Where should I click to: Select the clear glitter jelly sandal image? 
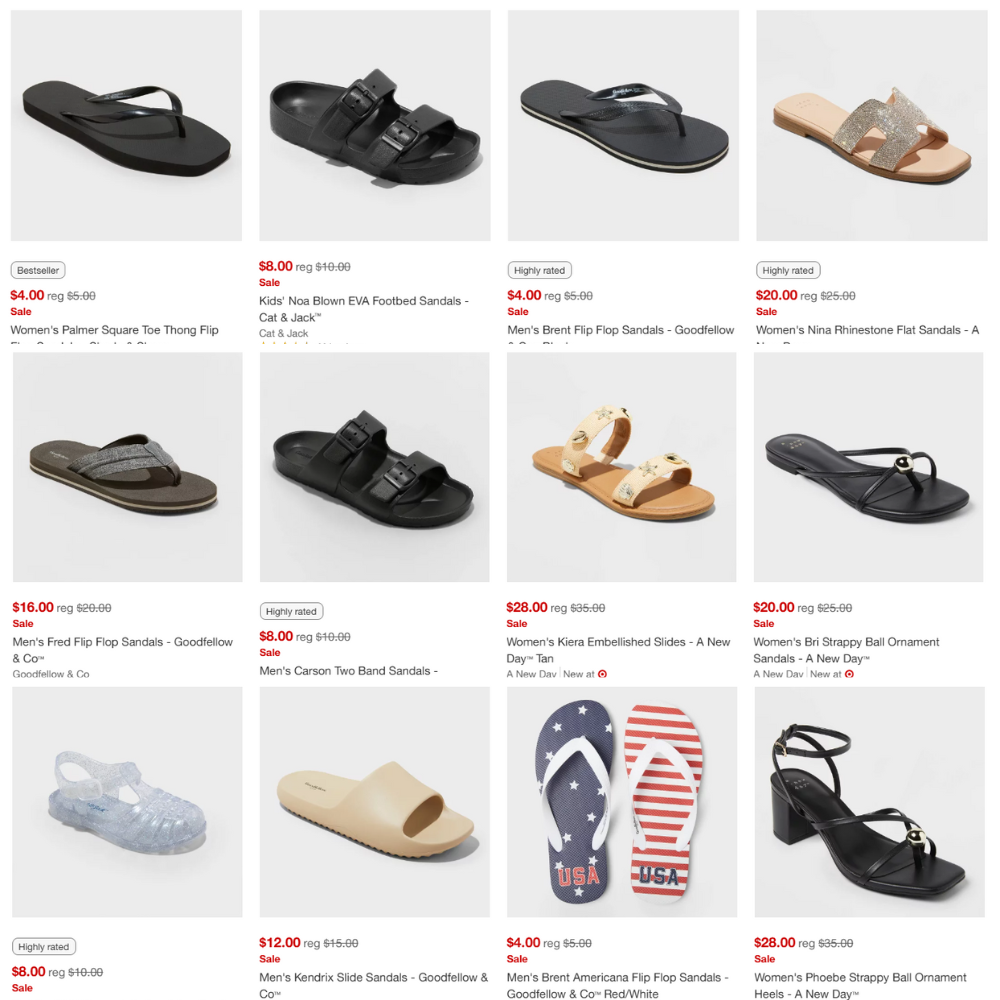pyautogui.click(x=128, y=802)
